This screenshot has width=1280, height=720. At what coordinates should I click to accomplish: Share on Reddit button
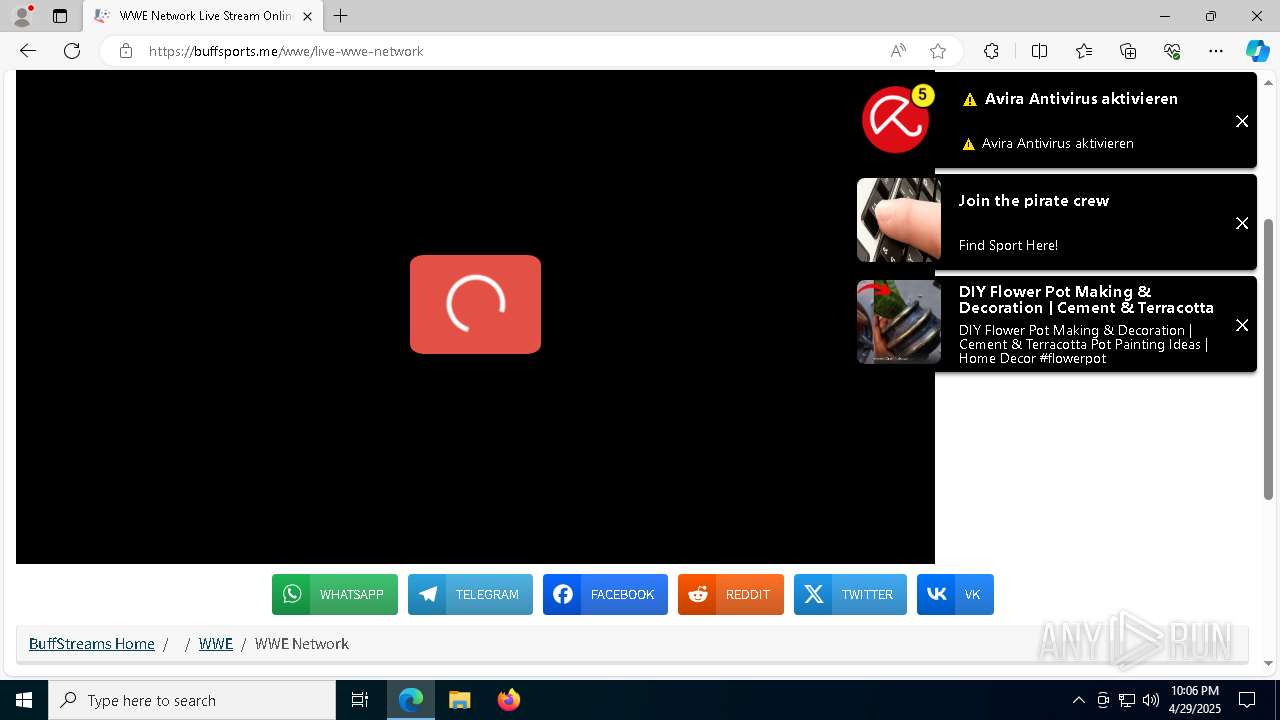[x=731, y=594]
